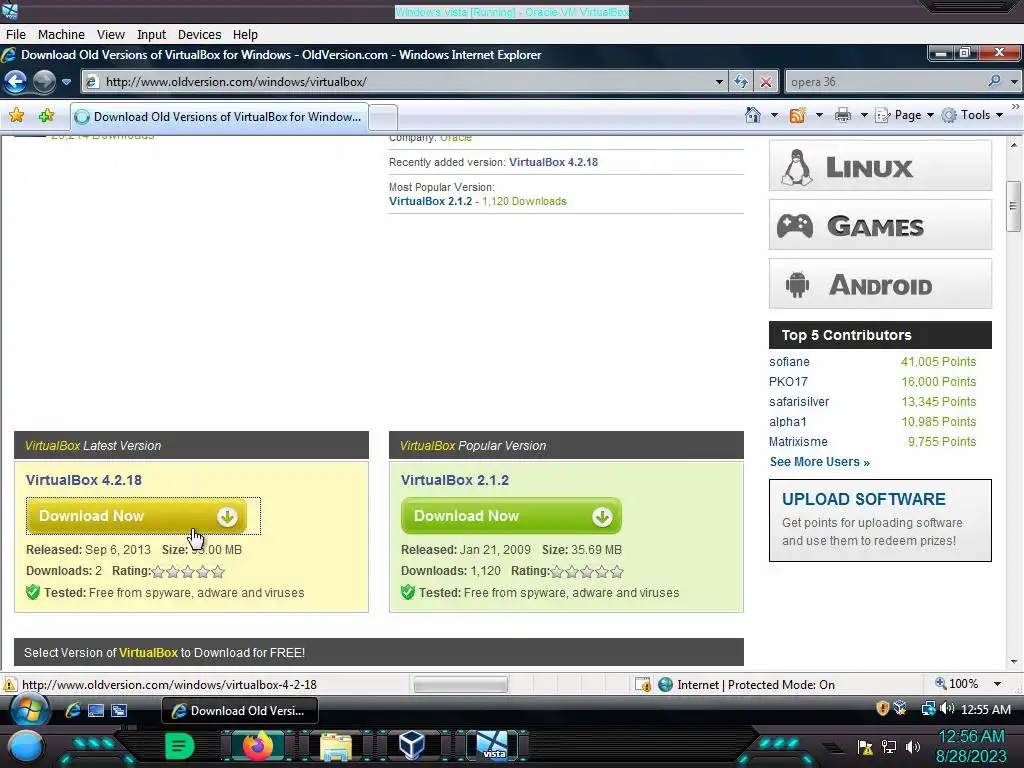1024x768 pixels.
Task: Open the Favorites Center star icon
Action: (x=16, y=116)
